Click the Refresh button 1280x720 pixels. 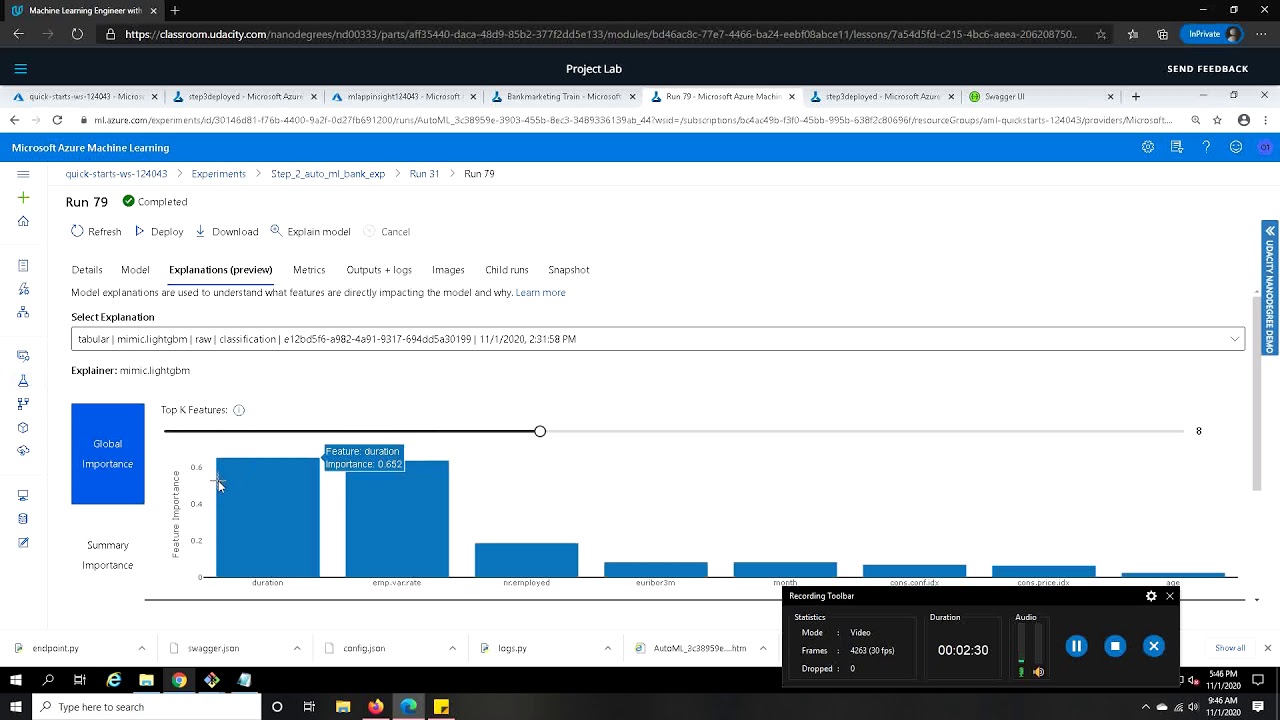coord(96,232)
